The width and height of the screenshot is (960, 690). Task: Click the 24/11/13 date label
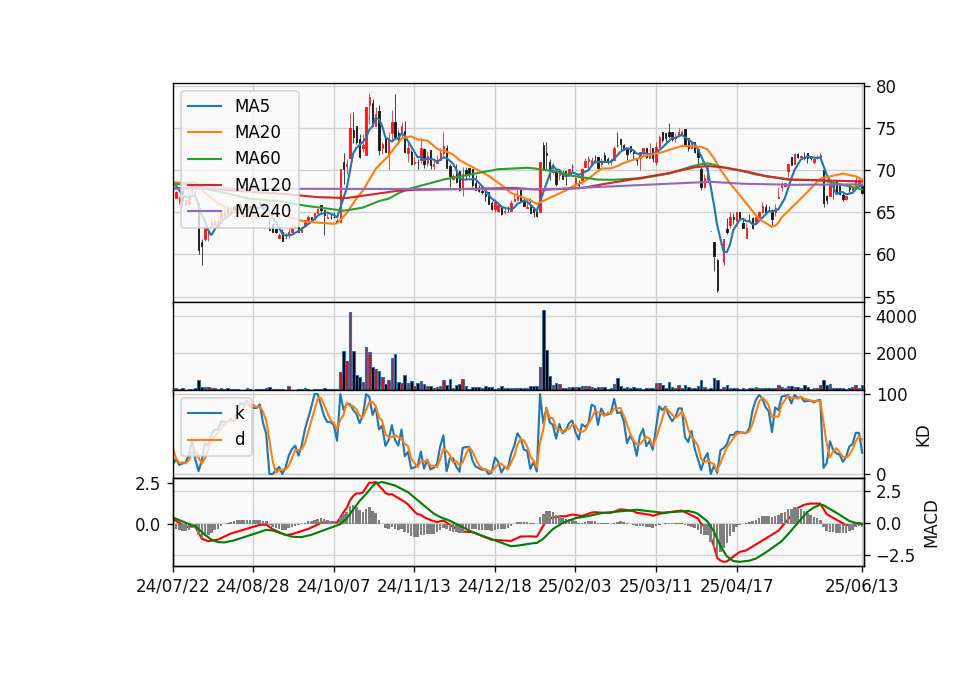[x=414, y=586]
